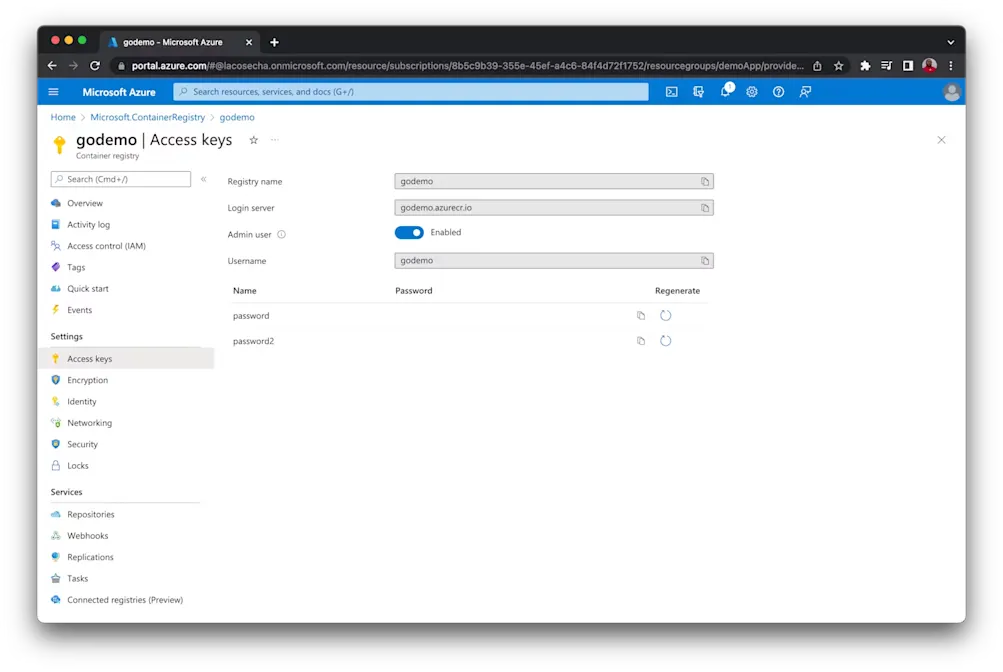
Task: Copy the Login server value
Action: 707,208
